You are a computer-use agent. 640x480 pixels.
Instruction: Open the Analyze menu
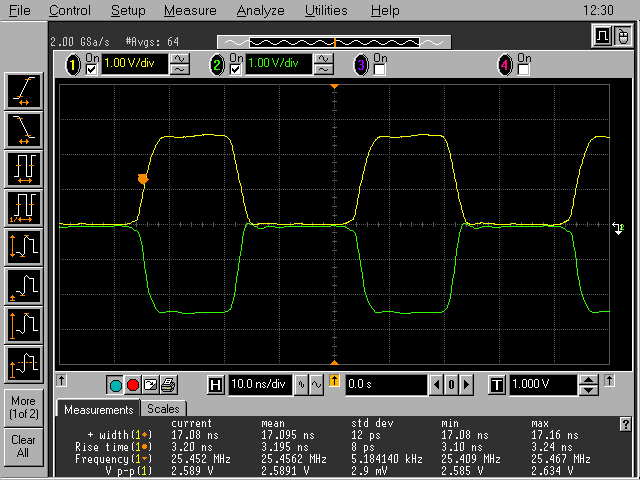click(260, 10)
